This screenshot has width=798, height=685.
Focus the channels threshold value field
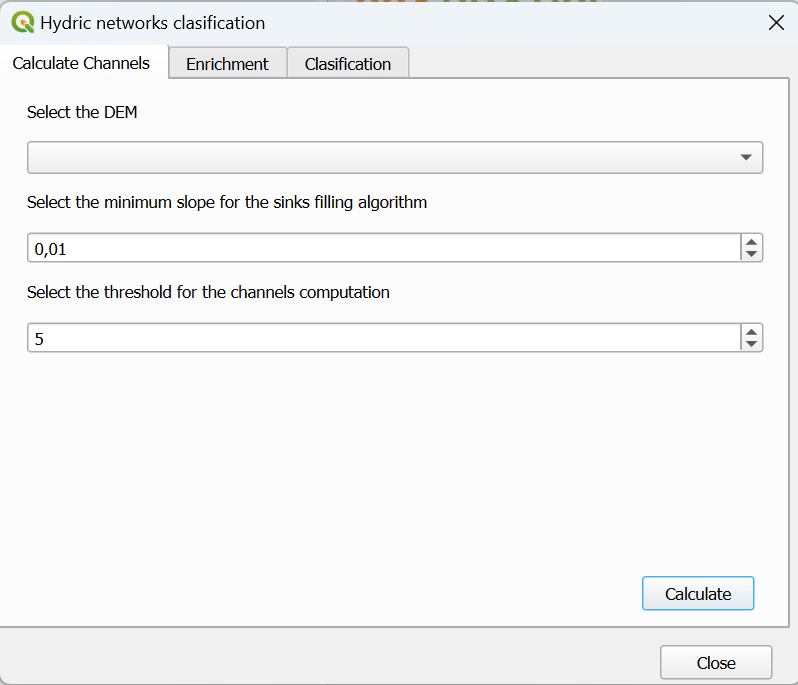click(x=380, y=338)
